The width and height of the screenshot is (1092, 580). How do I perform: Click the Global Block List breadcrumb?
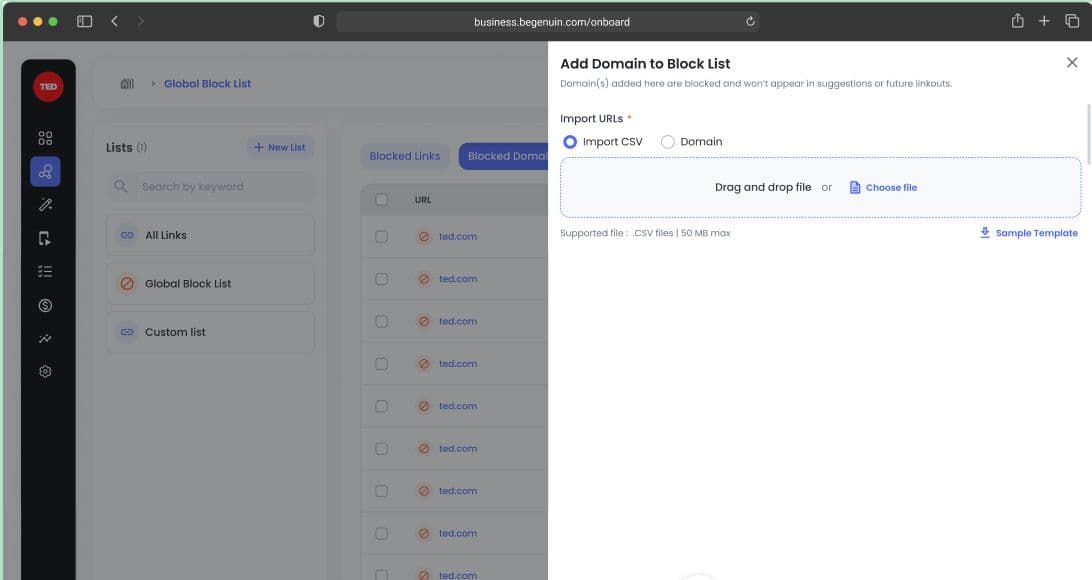click(208, 84)
